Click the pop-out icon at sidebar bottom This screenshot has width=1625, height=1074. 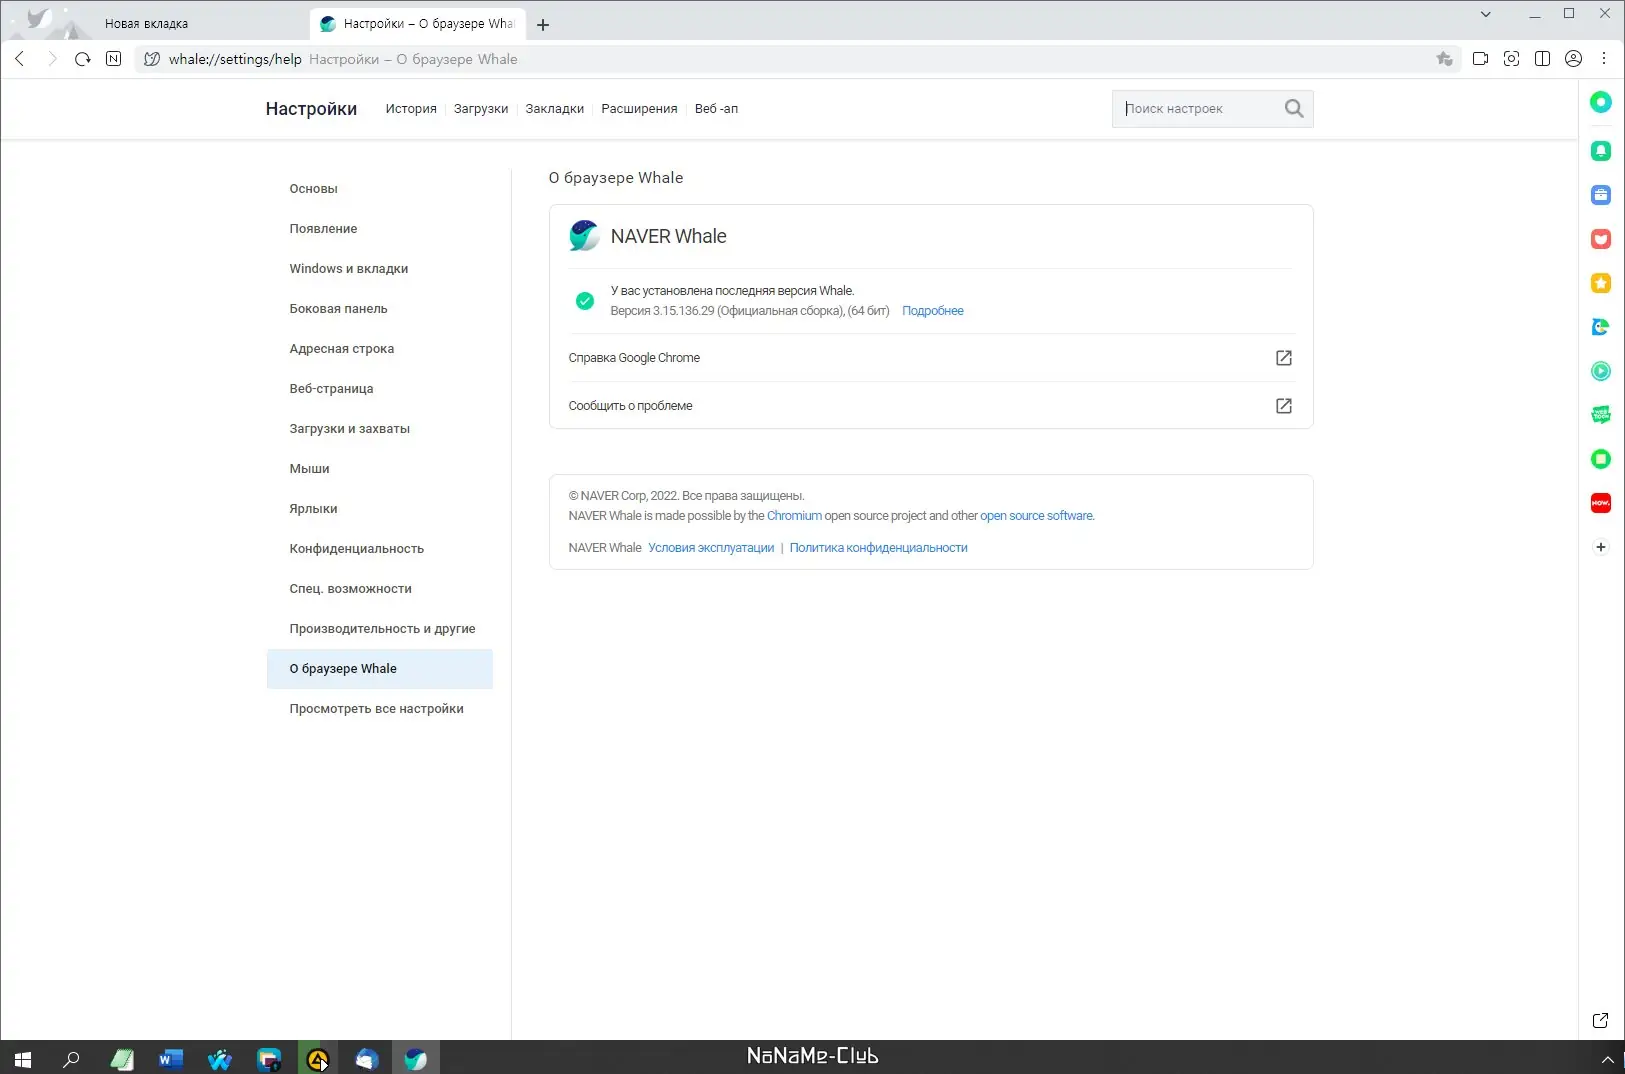1600,1020
